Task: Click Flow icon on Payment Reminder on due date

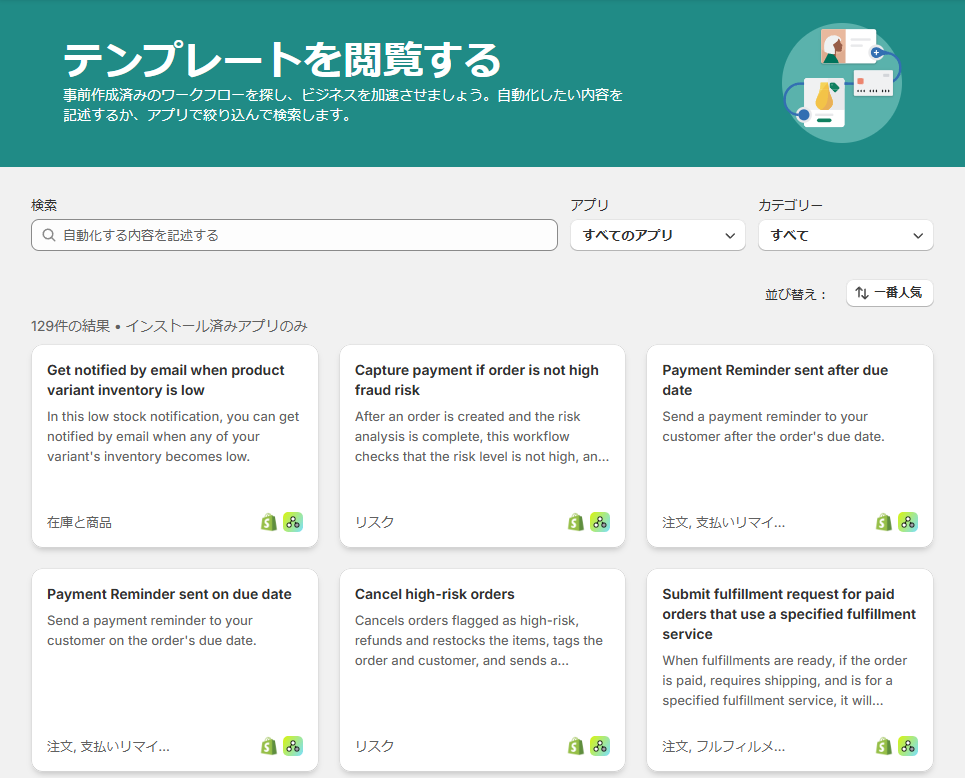Action: (x=293, y=746)
